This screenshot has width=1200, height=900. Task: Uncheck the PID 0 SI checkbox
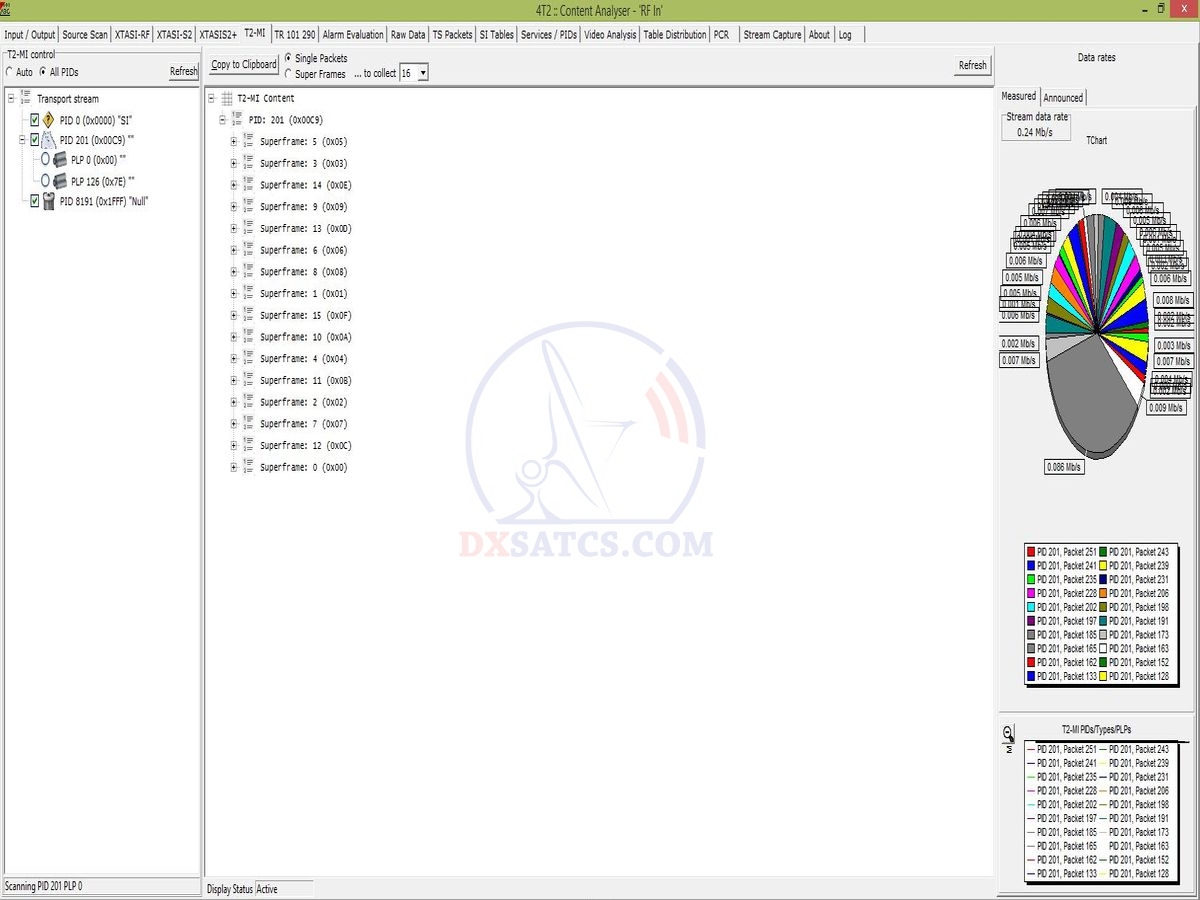tap(34, 120)
